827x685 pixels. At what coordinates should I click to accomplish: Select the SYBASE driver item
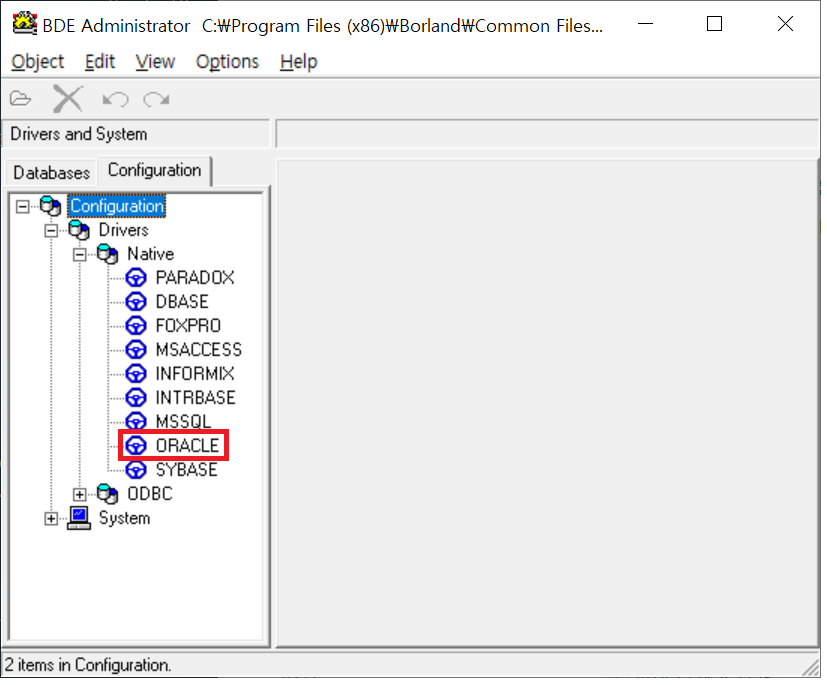coord(186,470)
